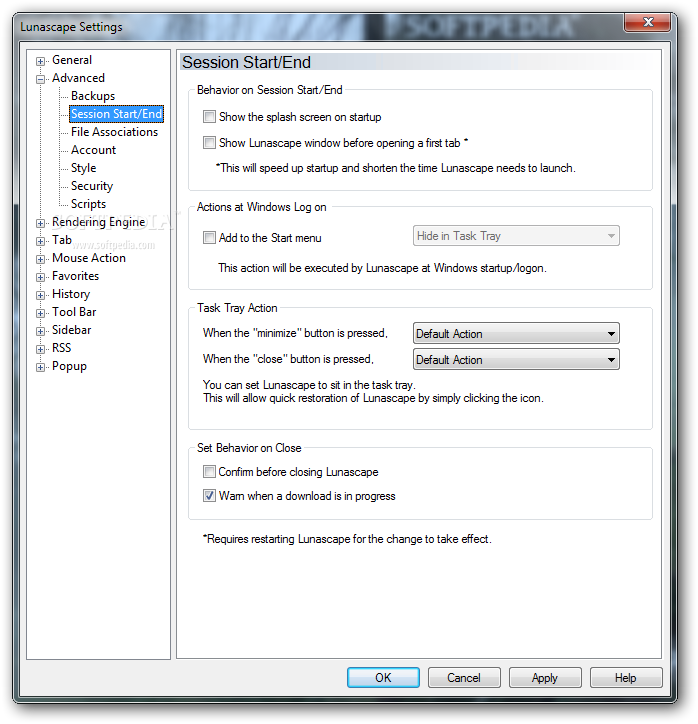This screenshot has width=698, height=724.
Task: Select the Favorites category label
Action: pos(75,276)
